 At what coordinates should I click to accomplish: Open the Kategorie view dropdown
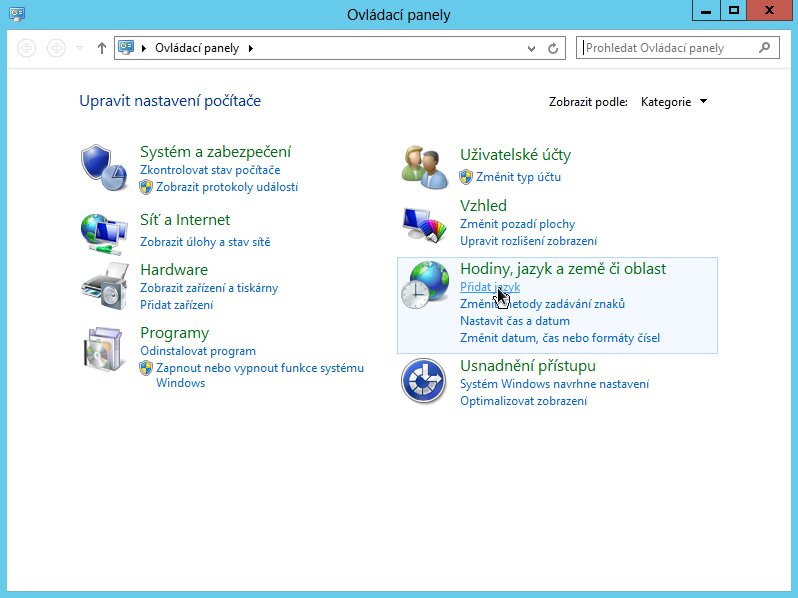click(x=674, y=102)
